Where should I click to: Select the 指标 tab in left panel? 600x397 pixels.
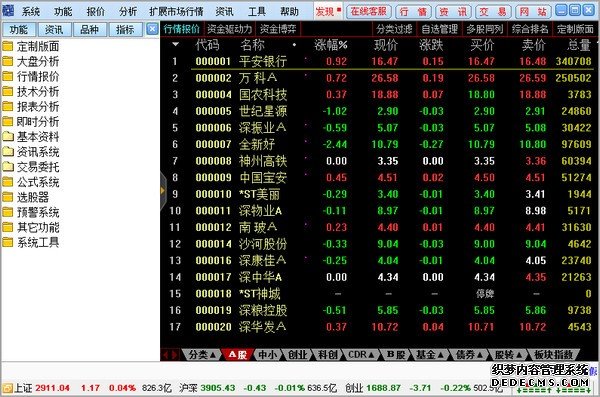[125, 29]
